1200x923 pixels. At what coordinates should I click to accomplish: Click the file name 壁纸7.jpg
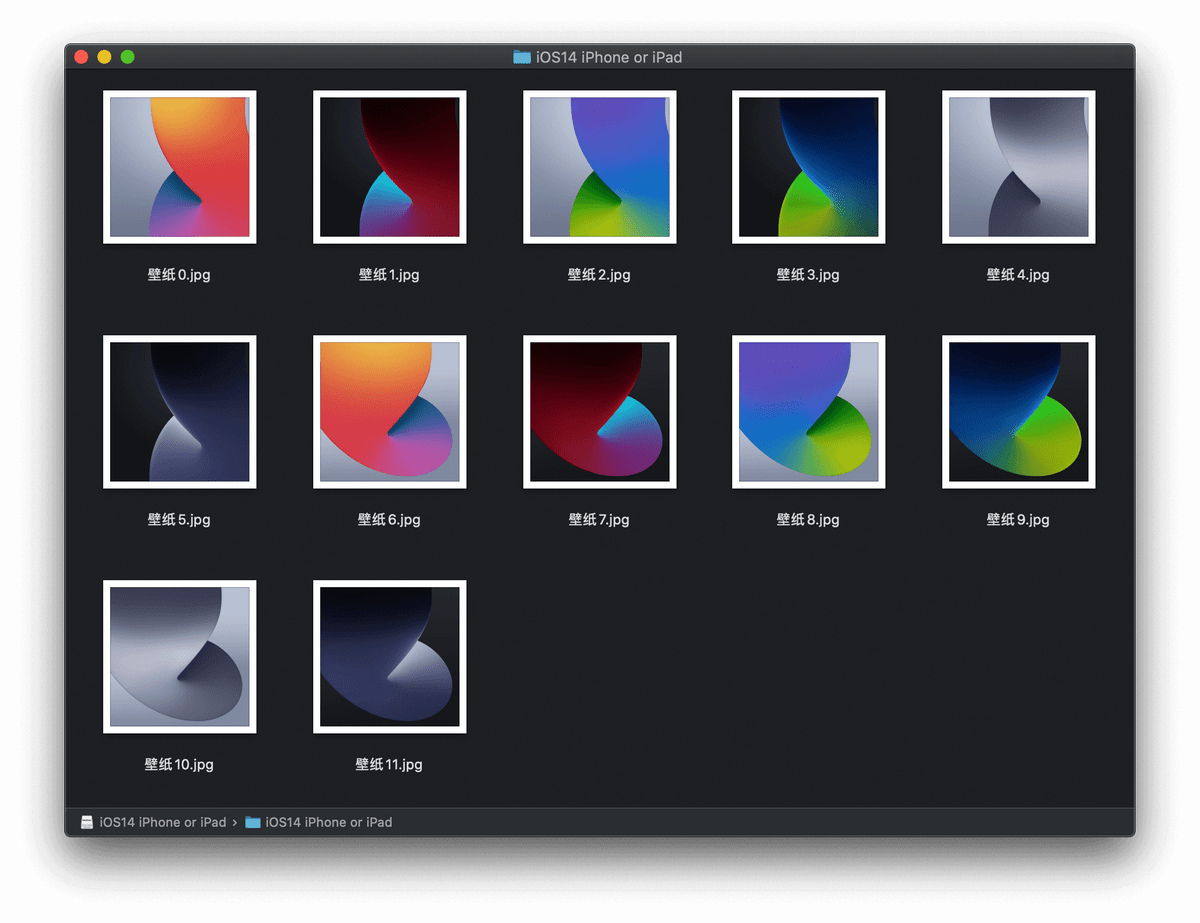point(599,520)
